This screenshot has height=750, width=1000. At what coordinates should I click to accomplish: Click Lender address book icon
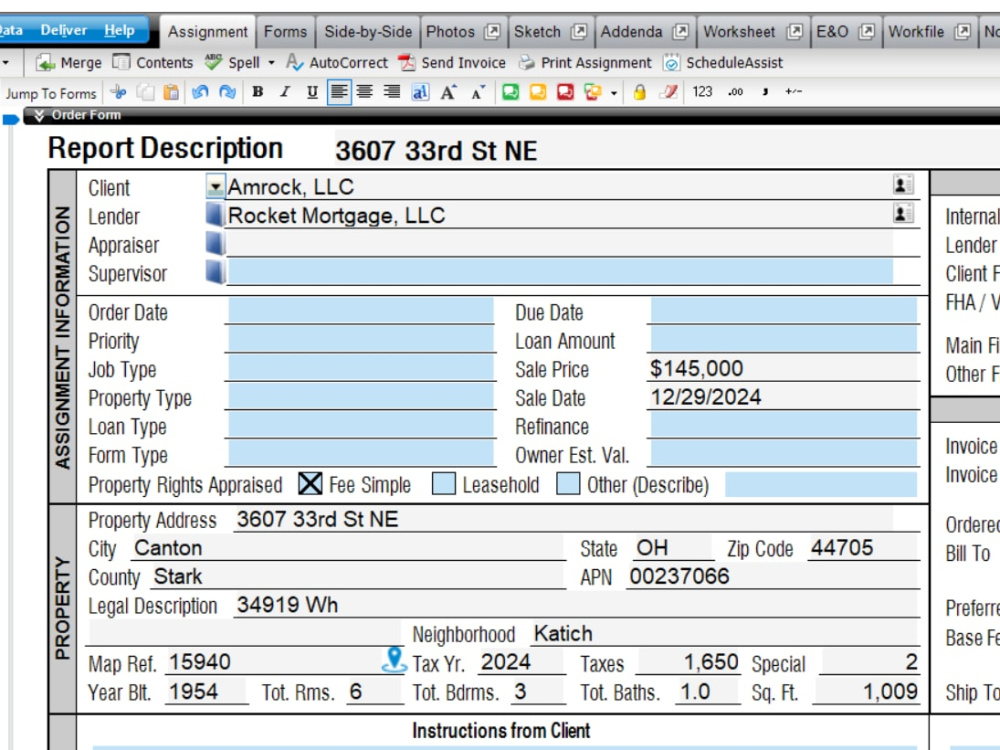(215, 215)
